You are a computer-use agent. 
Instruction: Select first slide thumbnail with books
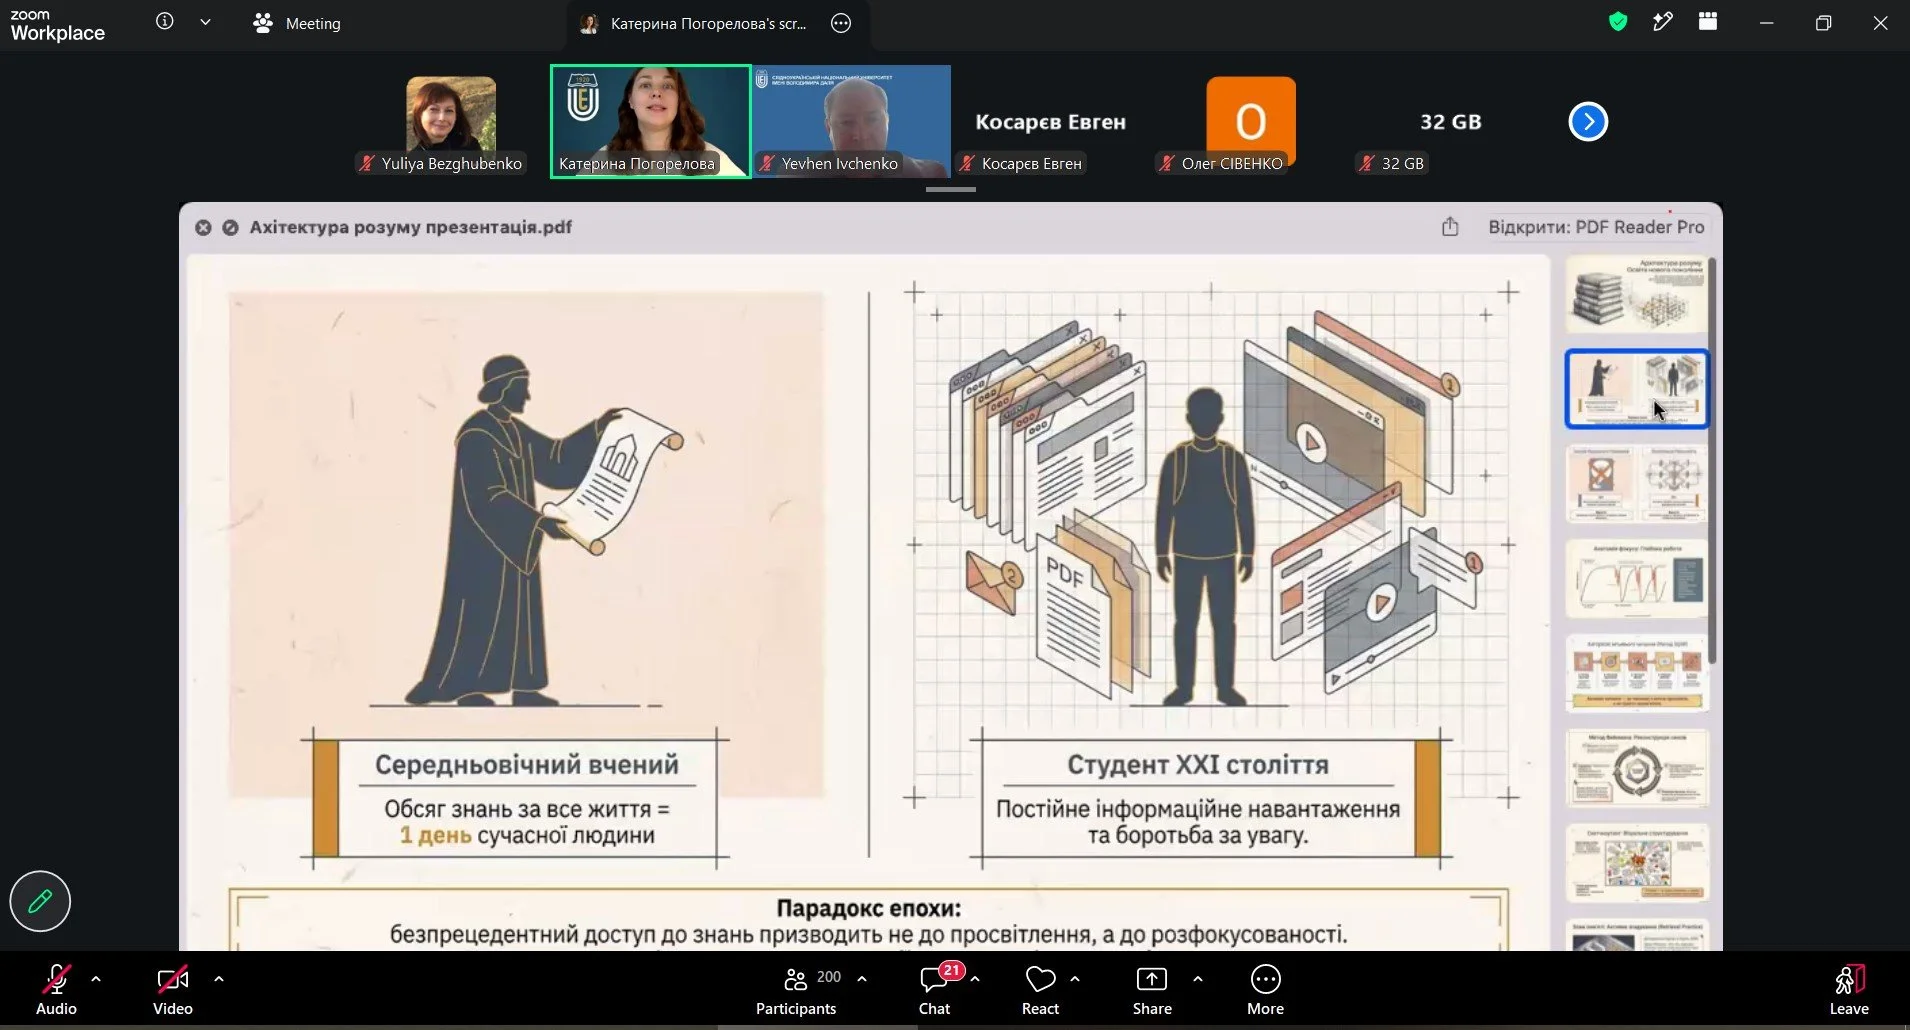pyautogui.click(x=1636, y=295)
